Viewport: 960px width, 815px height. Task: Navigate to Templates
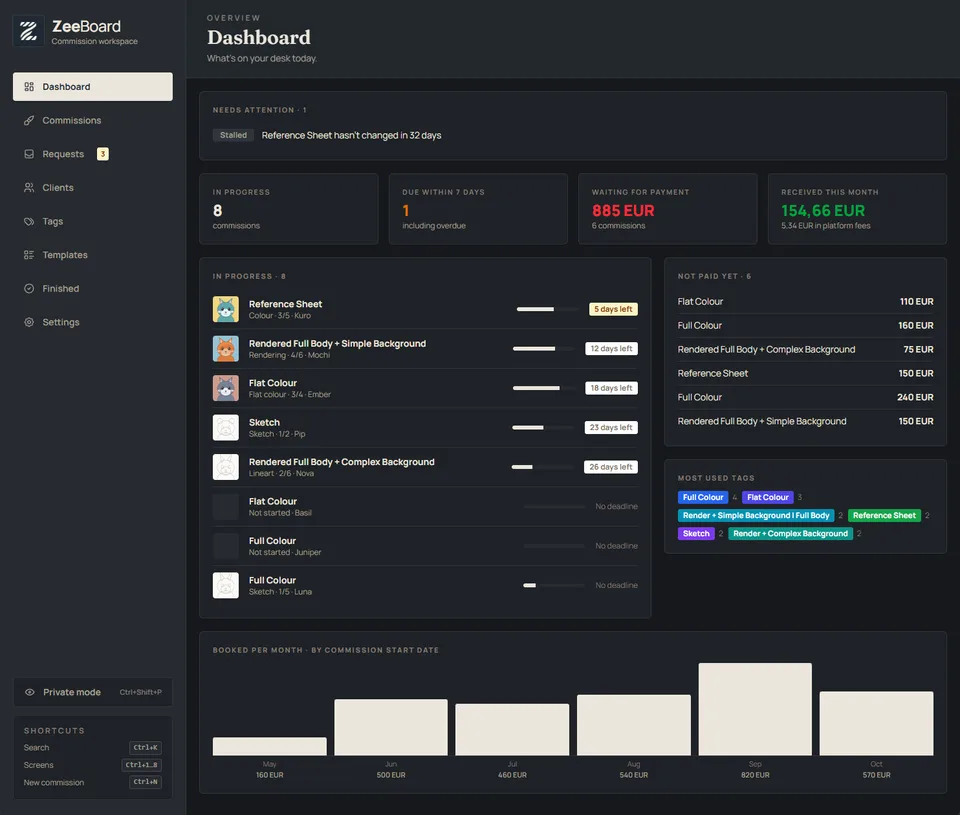pos(92,255)
